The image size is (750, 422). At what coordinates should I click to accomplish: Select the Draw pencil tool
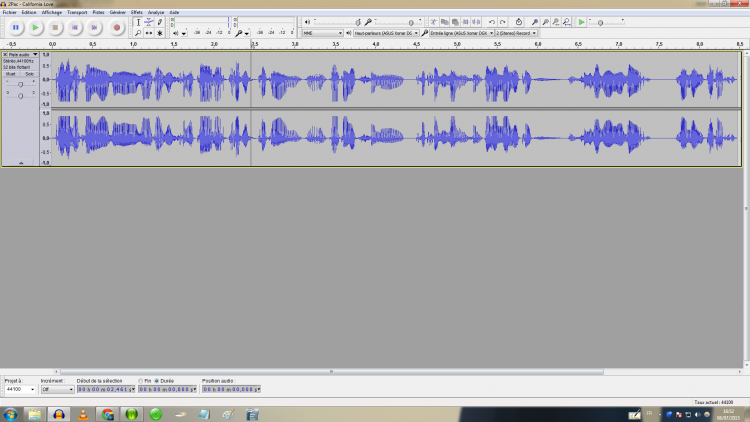[x=160, y=22]
